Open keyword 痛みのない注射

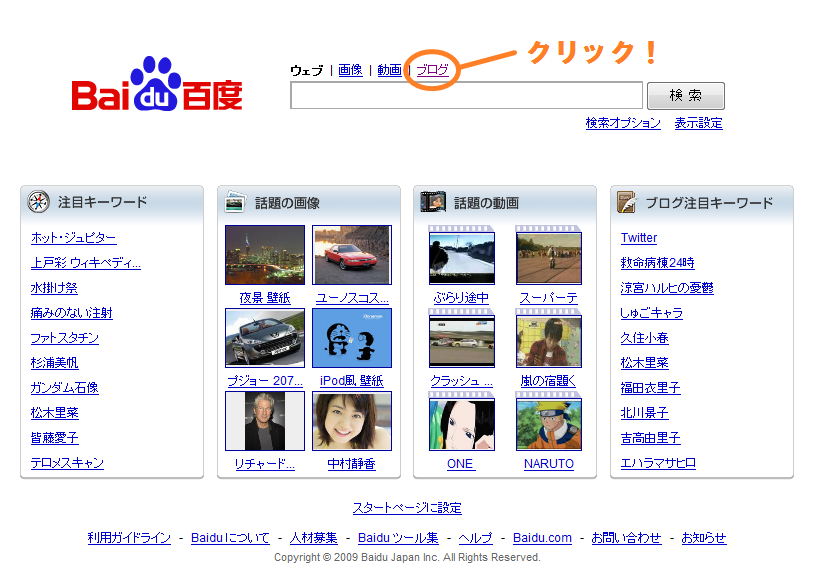(x=71, y=313)
